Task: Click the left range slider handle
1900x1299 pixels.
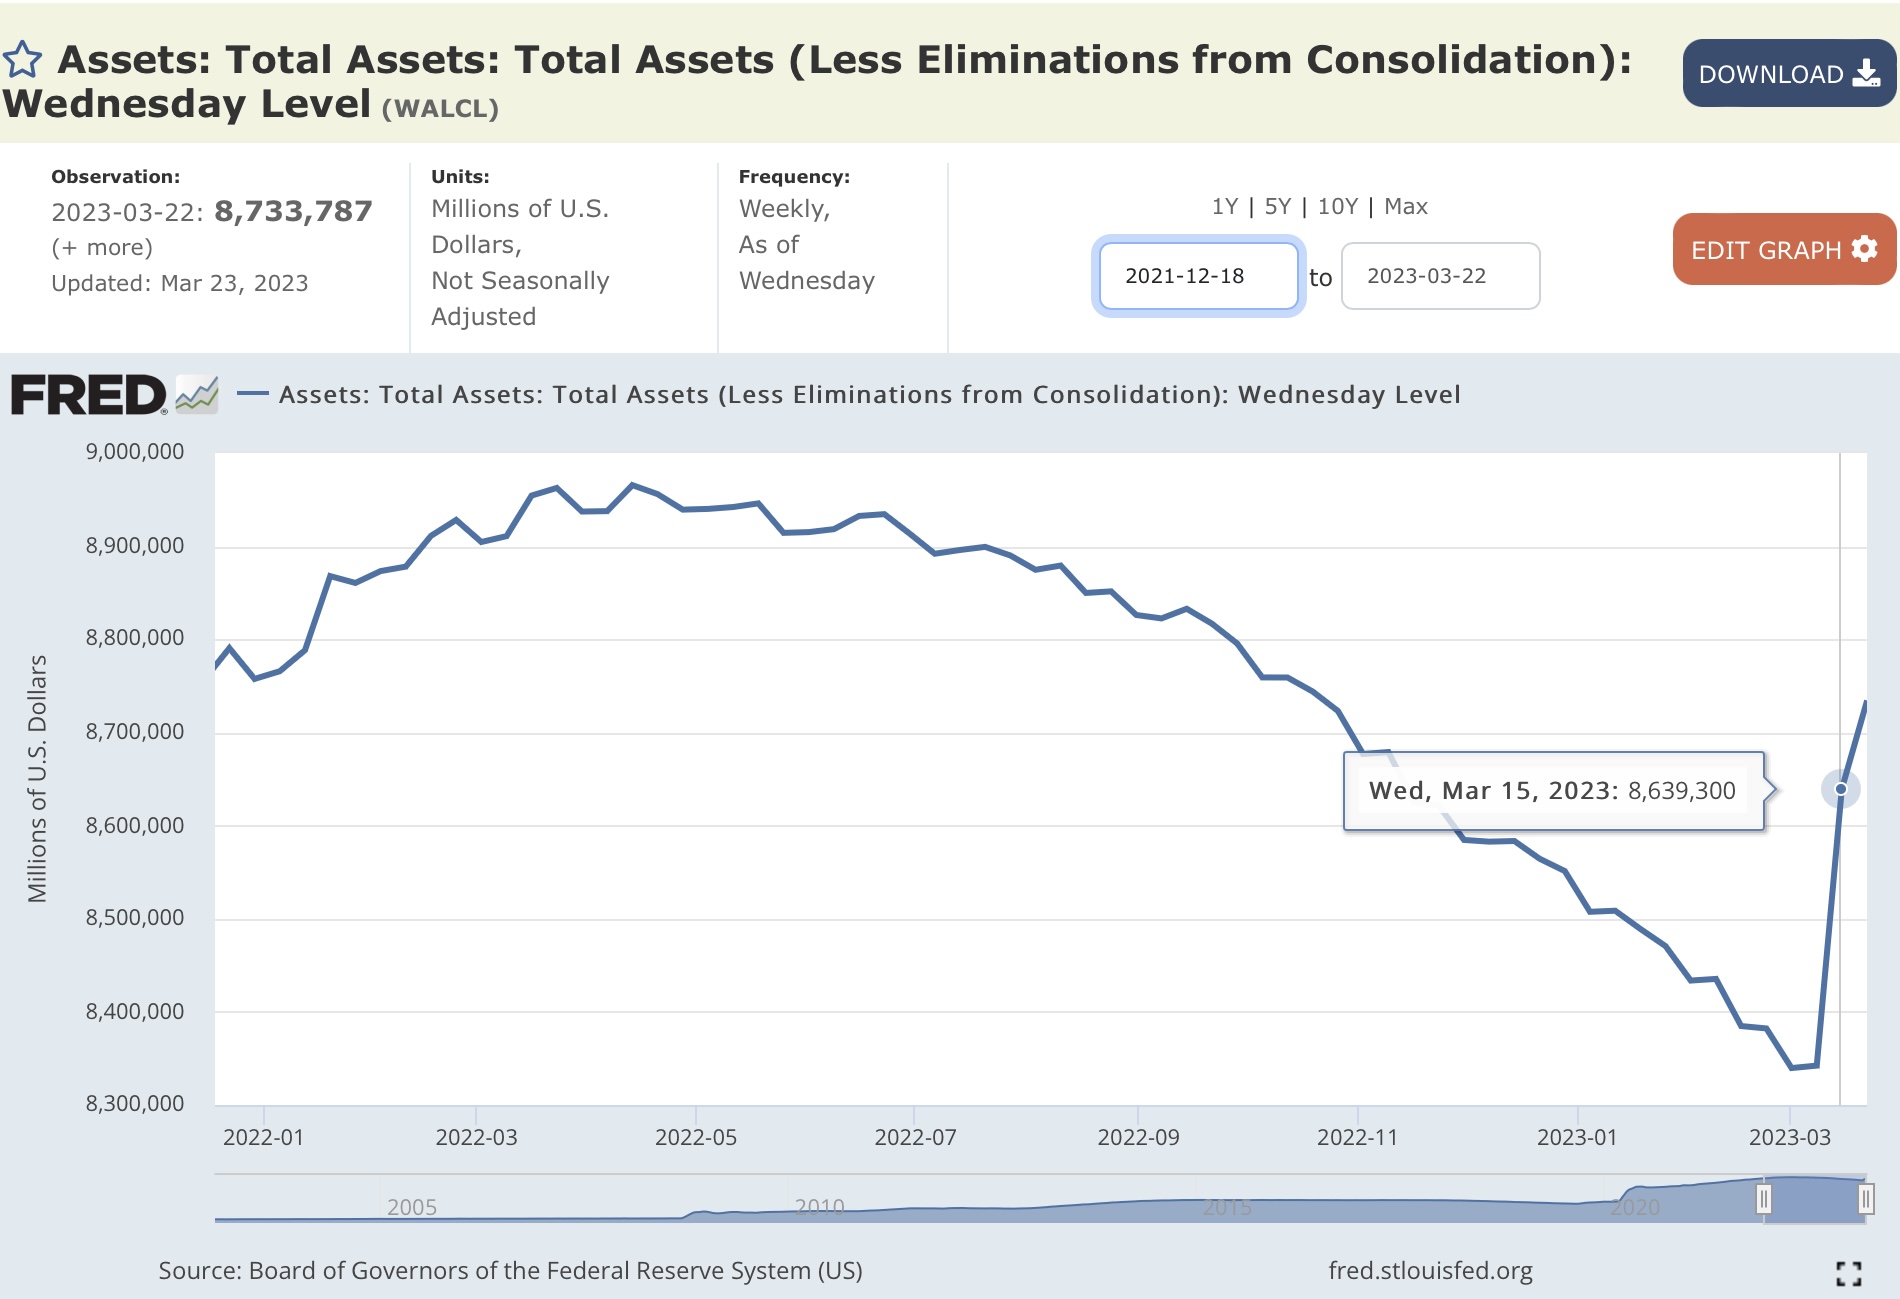Action: 1764,1198
